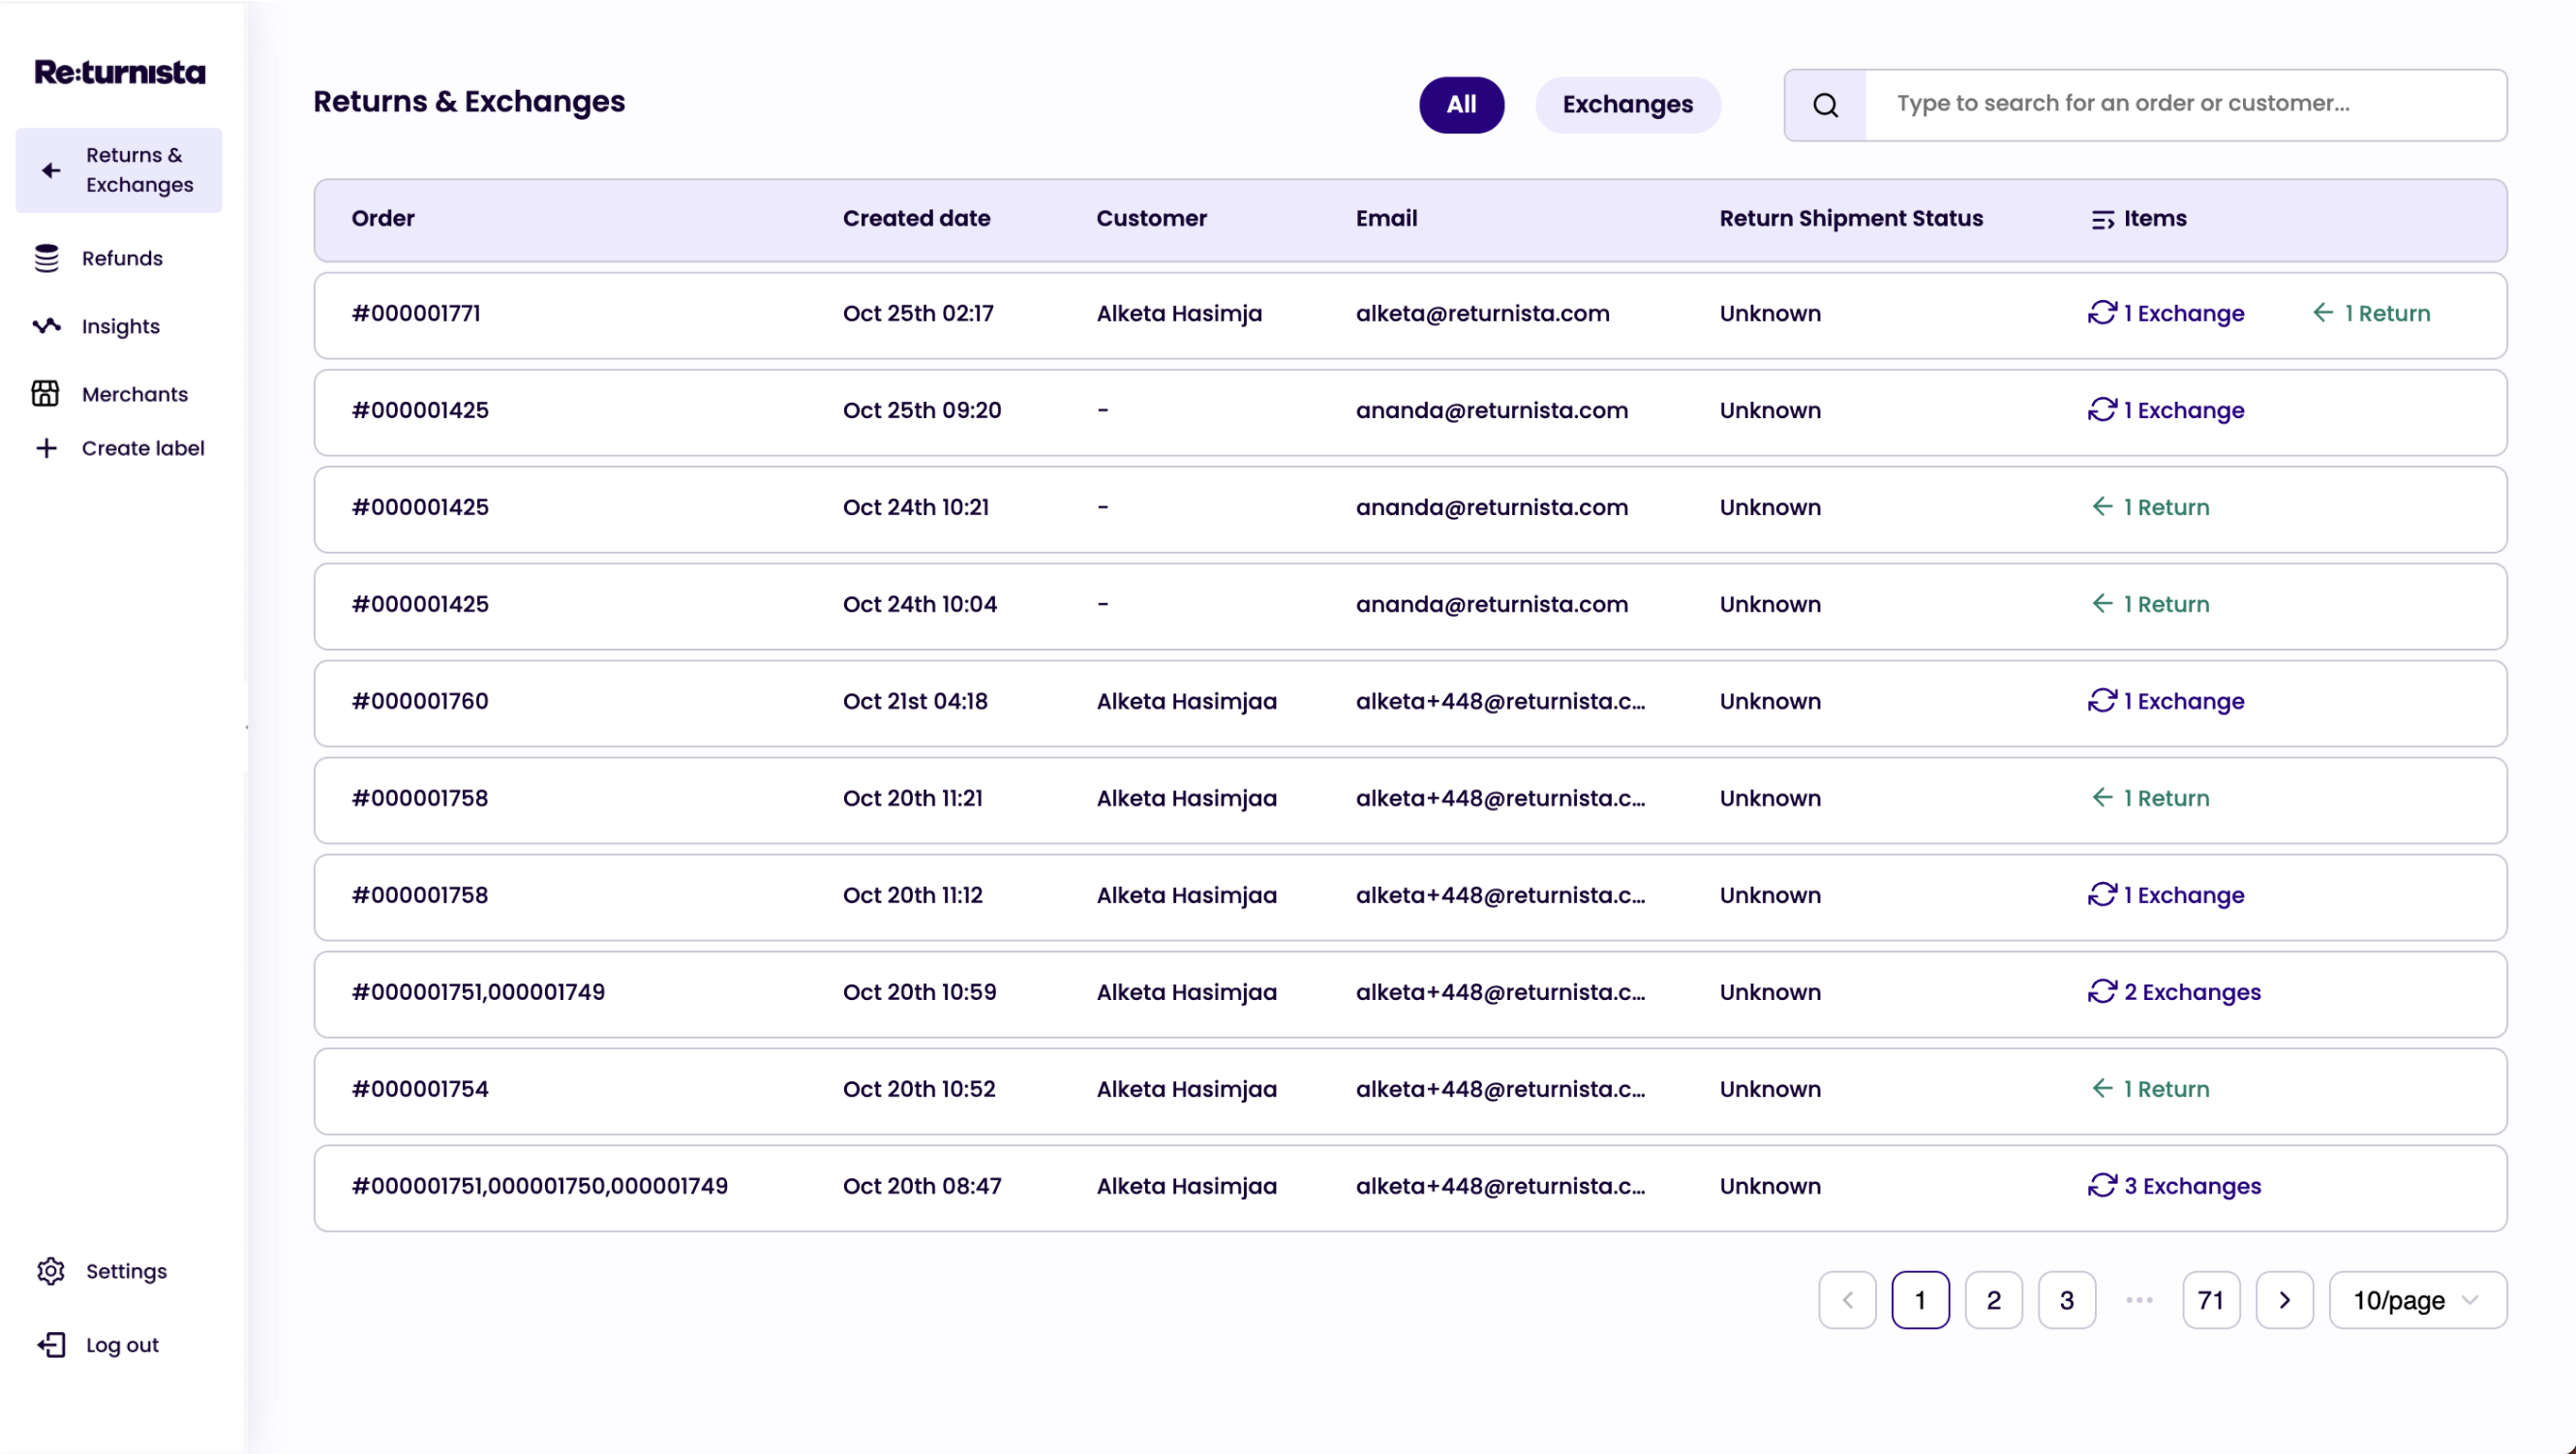This screenshot has height=1454, width=2576.
Task: Click the 1 Return link on order #000001771
Action: coord(2372,314)
